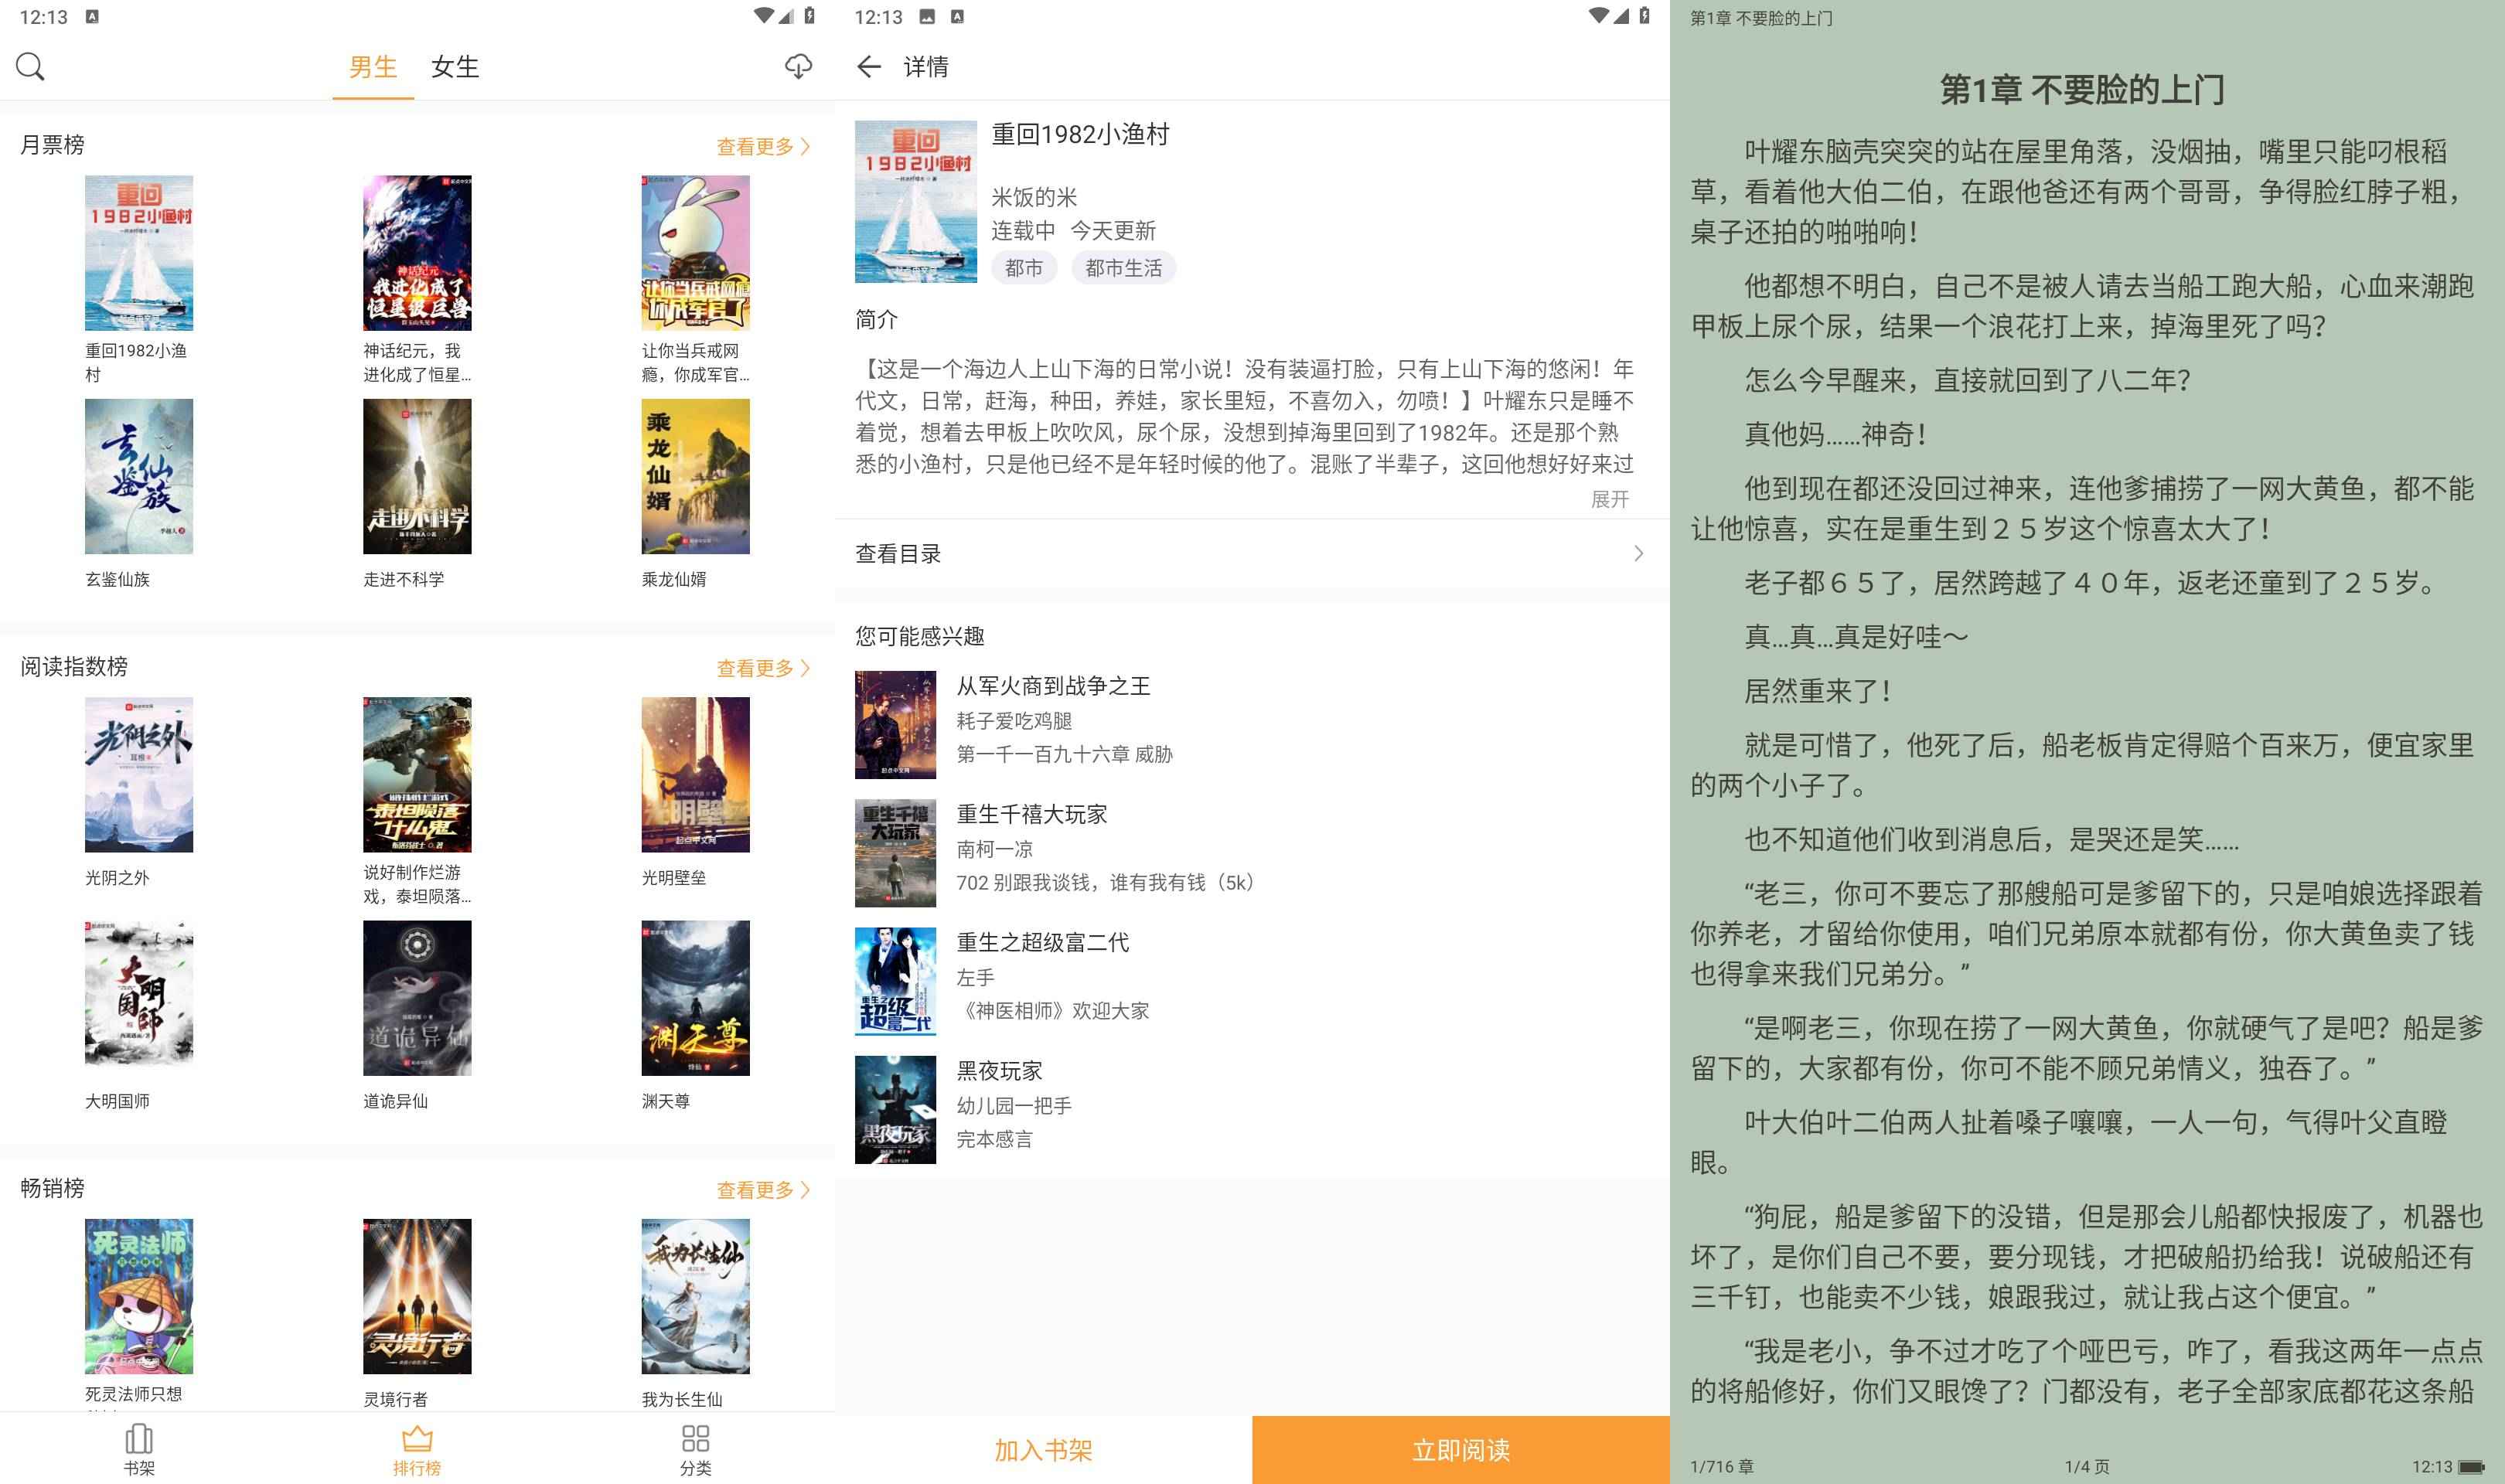Switch to the 男生 tab
Screen dimensions: 2505x1484
(372, 66)
